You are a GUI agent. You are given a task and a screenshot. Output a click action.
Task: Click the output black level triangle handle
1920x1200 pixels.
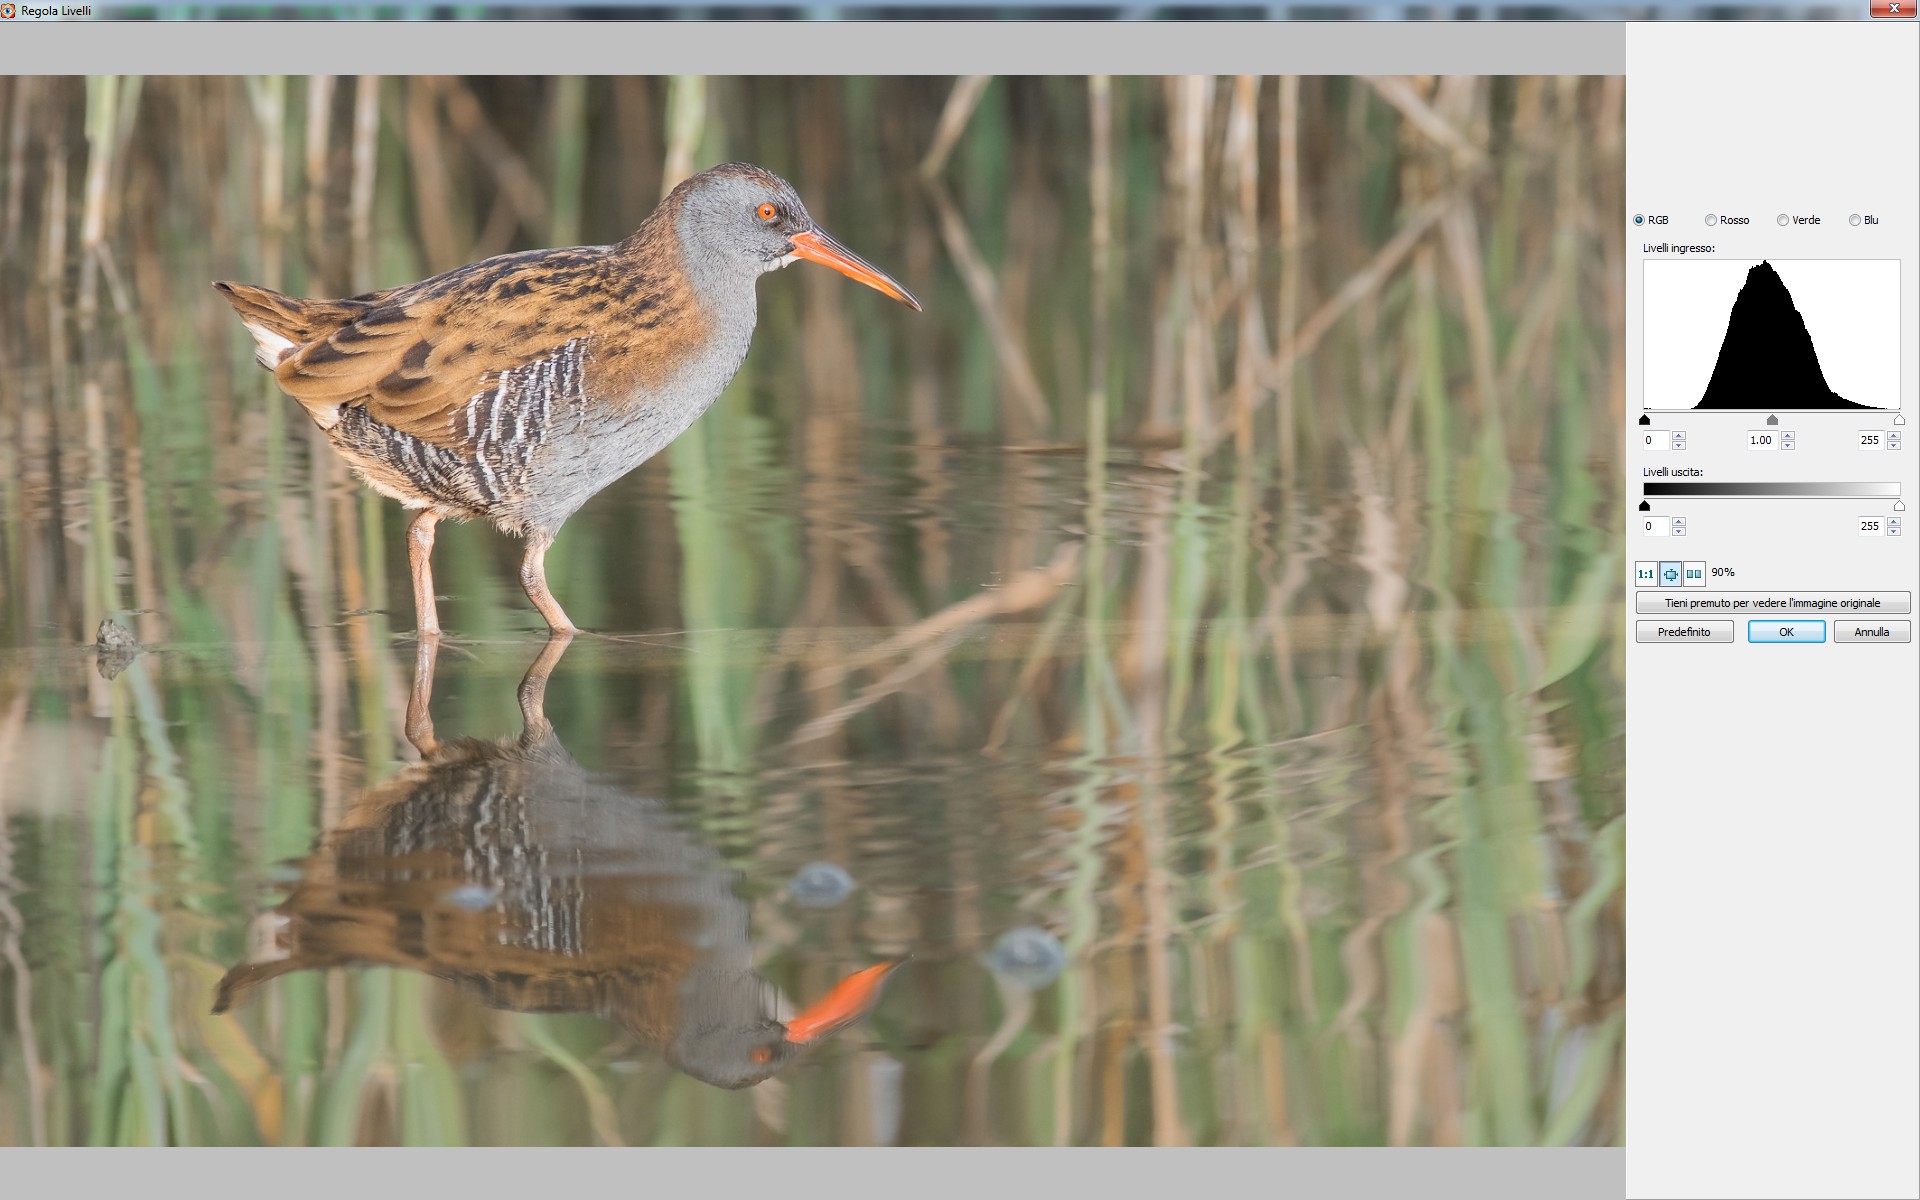tap(1644, 506)
